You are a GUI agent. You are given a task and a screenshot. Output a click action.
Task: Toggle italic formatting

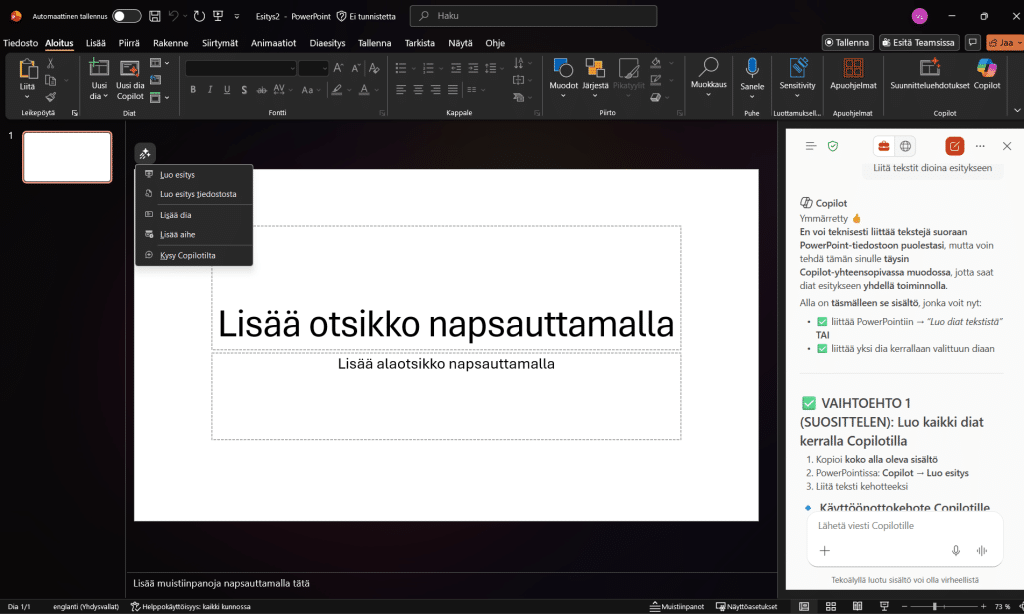click(211, 90)
